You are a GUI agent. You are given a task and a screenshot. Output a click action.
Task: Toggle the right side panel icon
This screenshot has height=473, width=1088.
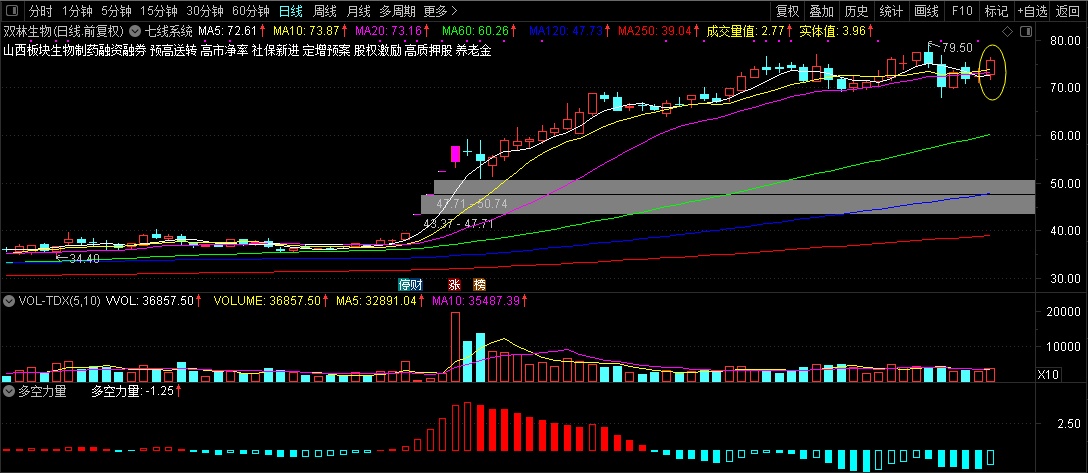coord(1024,32)
